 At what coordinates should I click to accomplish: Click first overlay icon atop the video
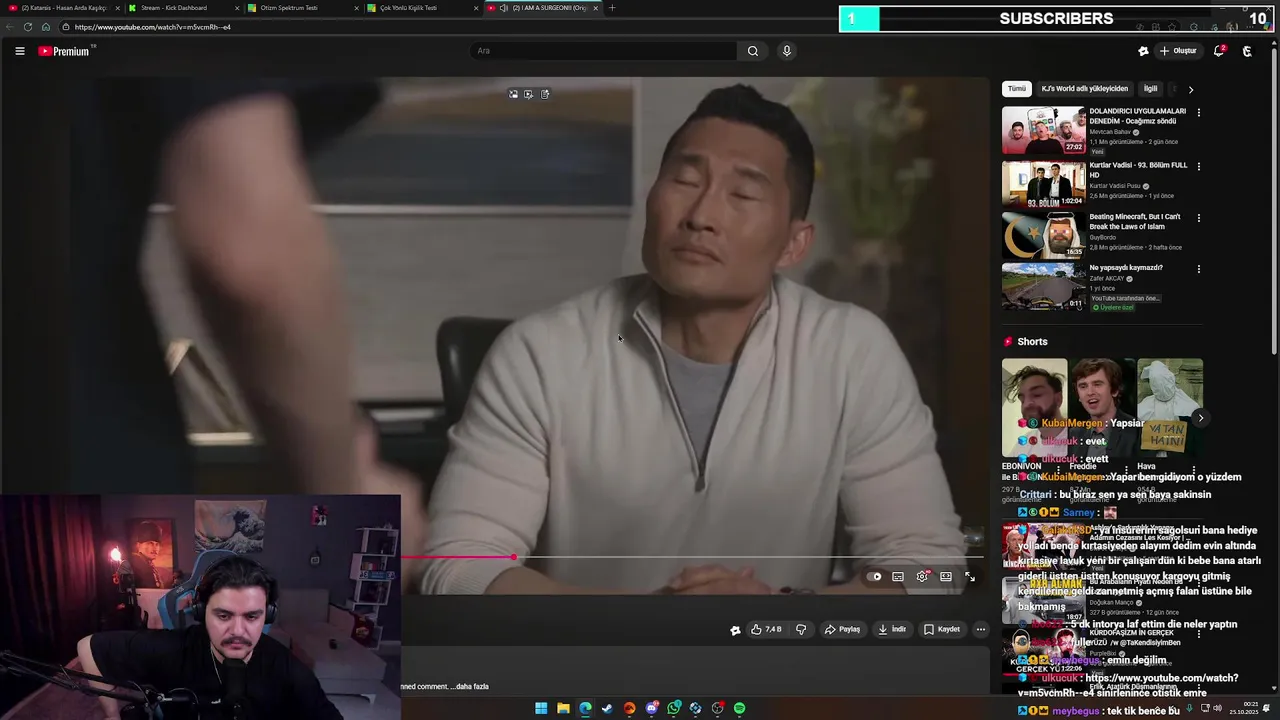click(x=513, y=94)
